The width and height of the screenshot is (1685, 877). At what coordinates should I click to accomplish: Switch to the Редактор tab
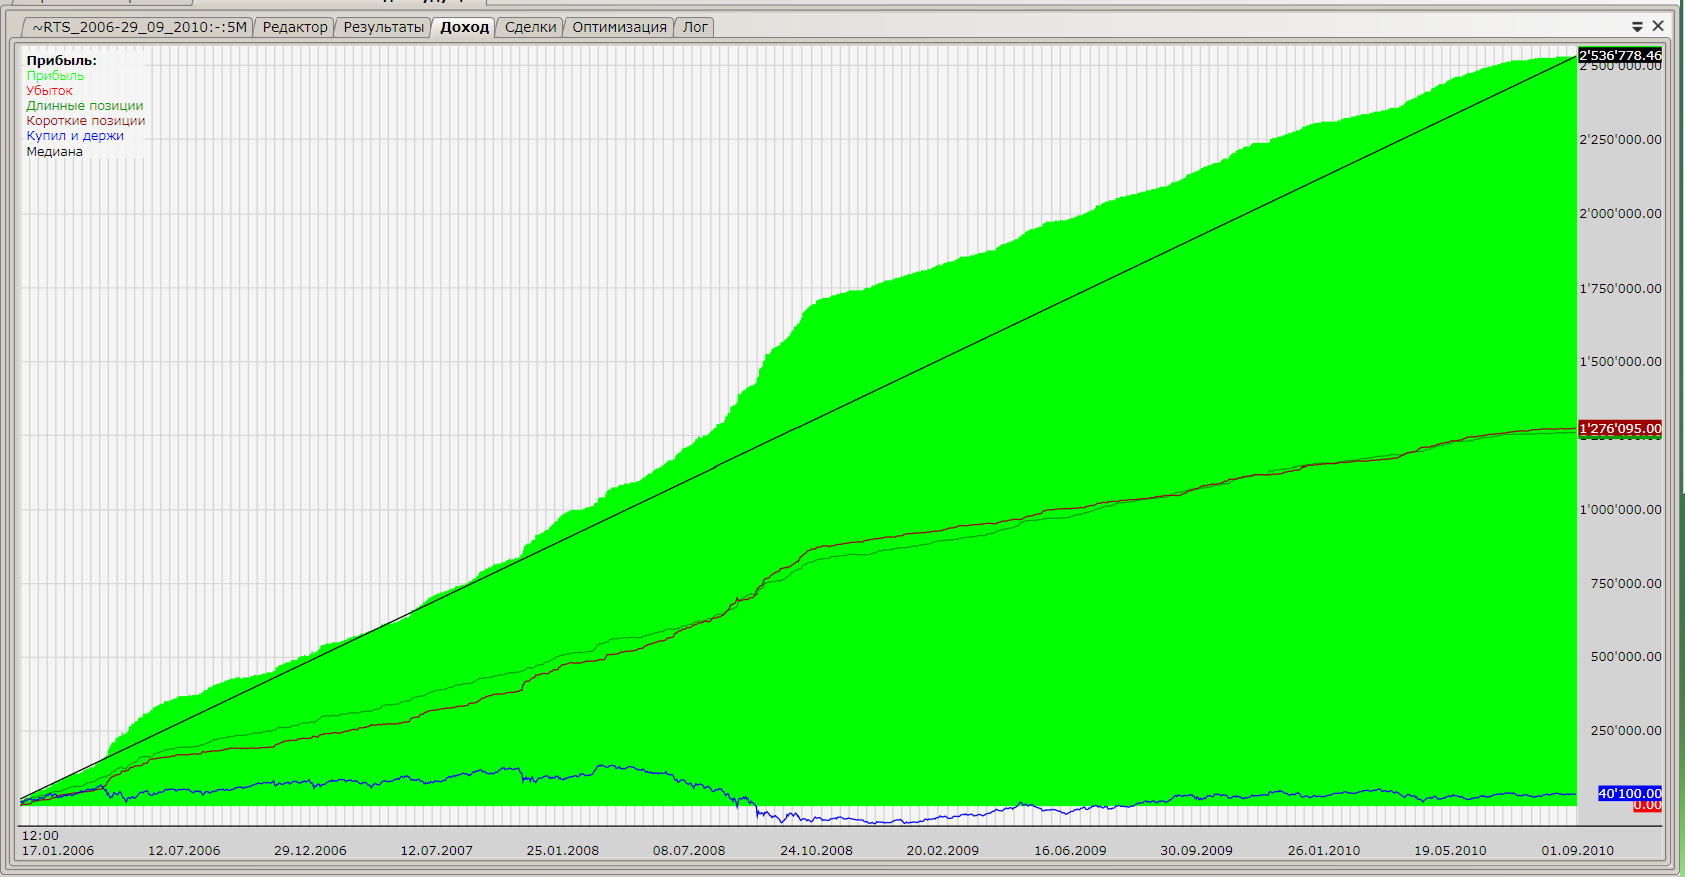(294, 27)
